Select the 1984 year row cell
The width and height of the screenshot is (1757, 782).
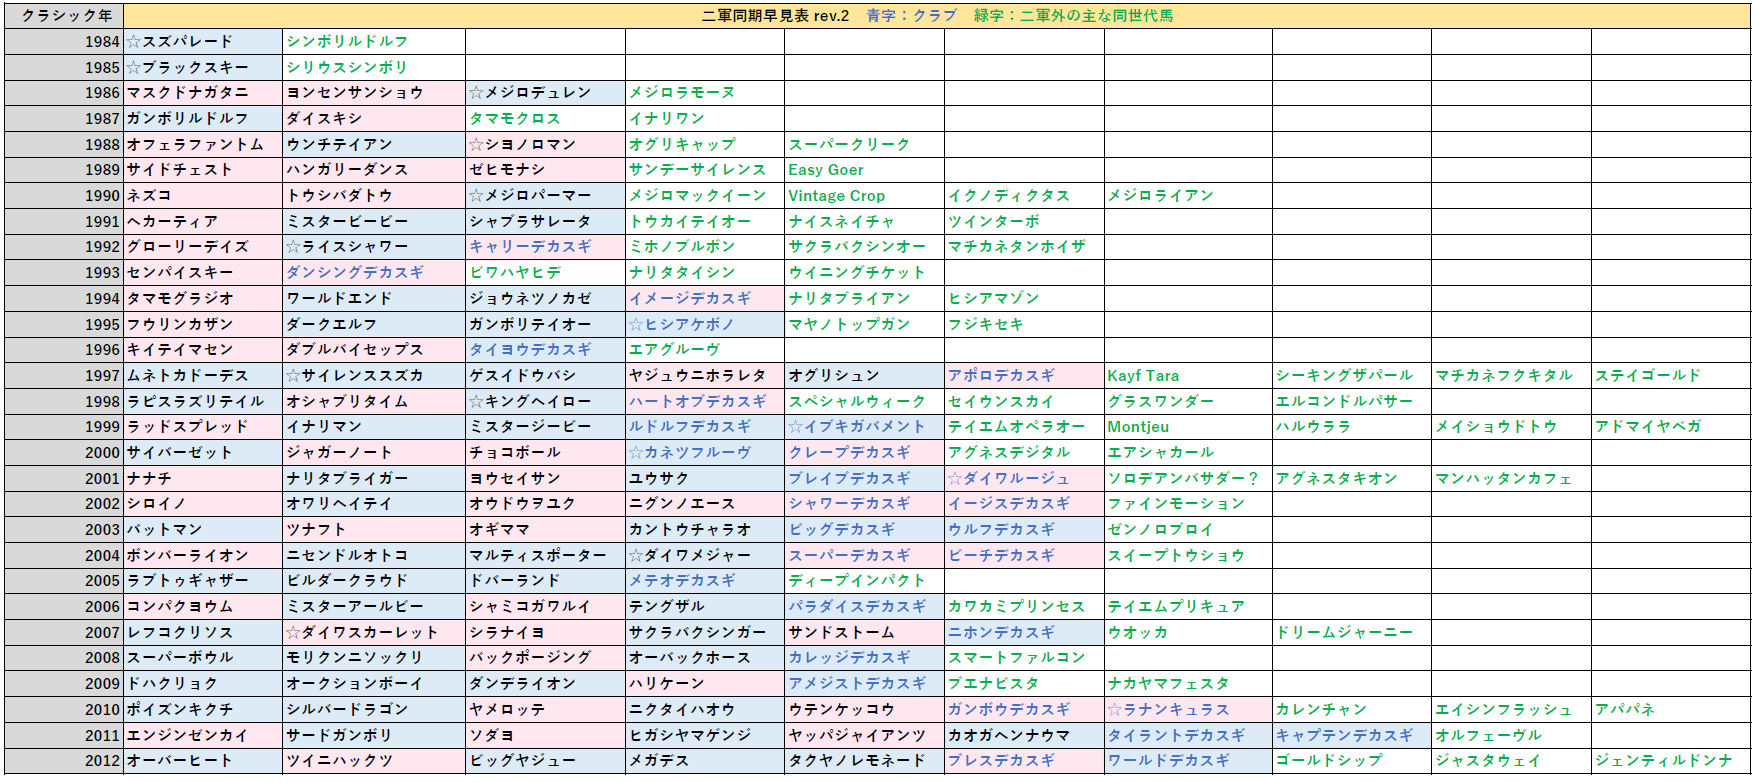coord(64,41)
